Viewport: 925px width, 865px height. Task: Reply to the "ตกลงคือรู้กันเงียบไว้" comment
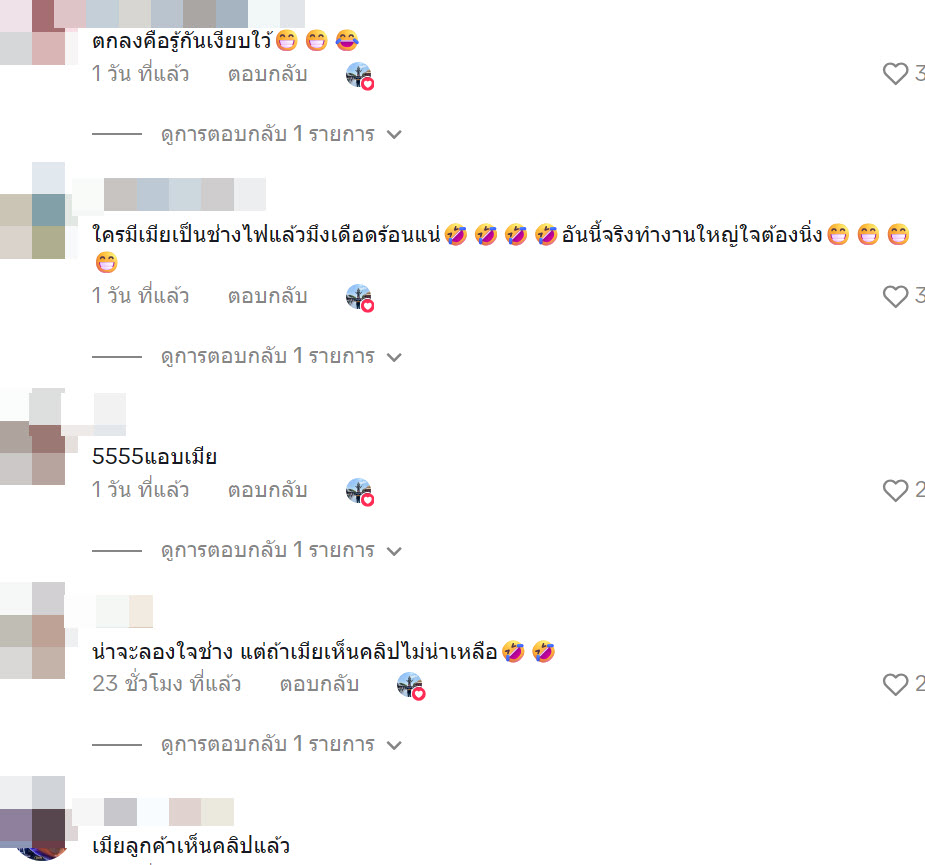(267, 74)
